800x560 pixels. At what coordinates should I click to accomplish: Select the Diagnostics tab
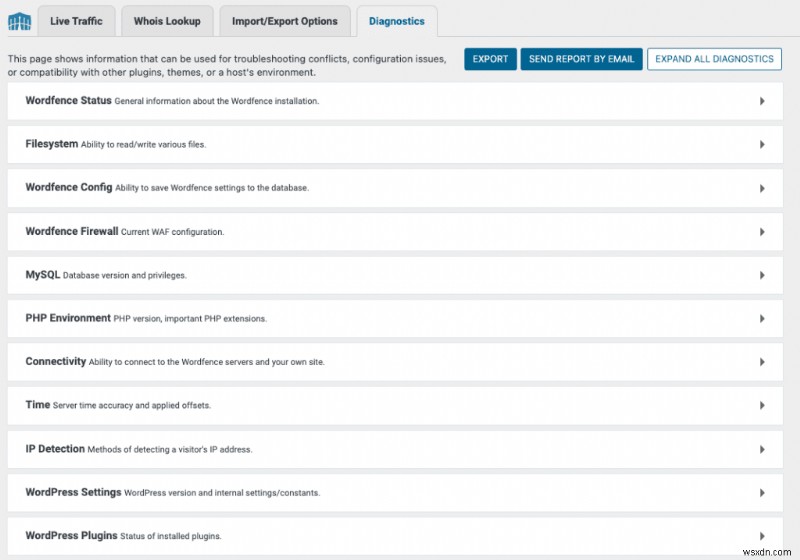(397, 21)
